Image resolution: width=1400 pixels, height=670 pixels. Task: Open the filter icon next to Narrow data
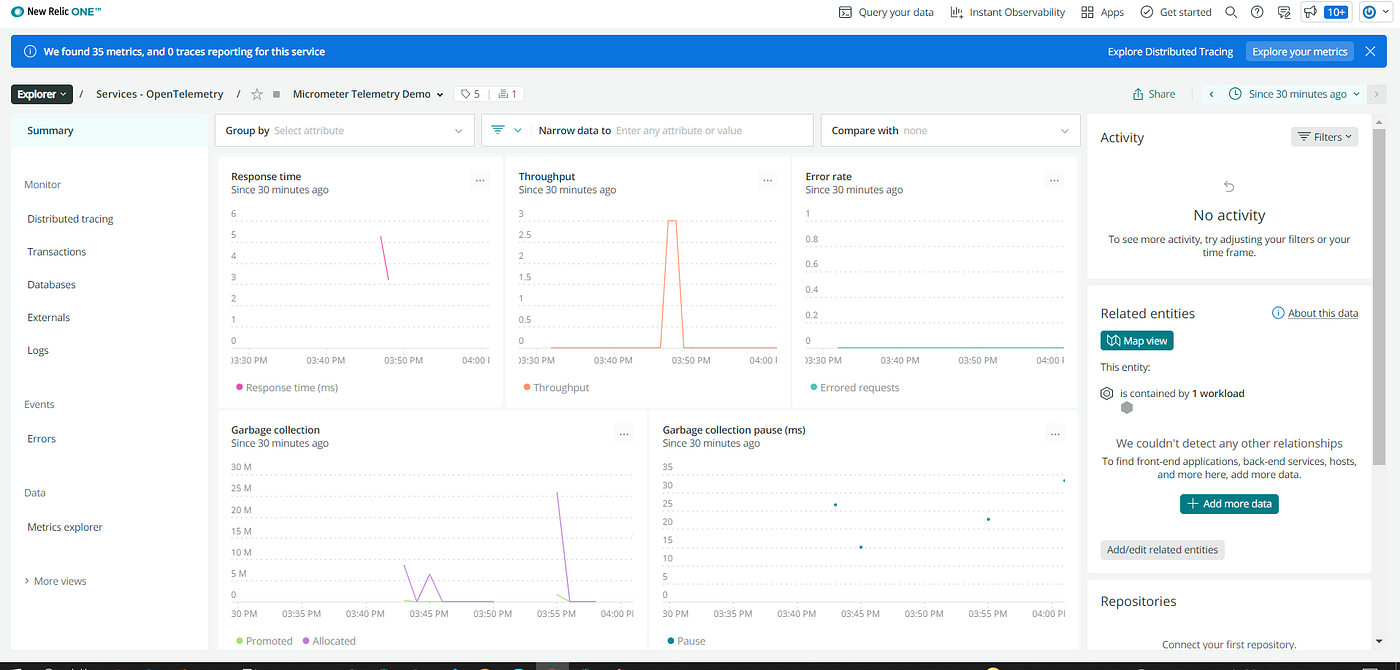coord(498,130)
